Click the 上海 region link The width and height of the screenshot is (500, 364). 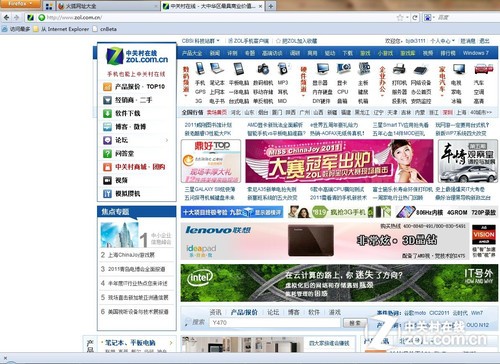point(461,113)
